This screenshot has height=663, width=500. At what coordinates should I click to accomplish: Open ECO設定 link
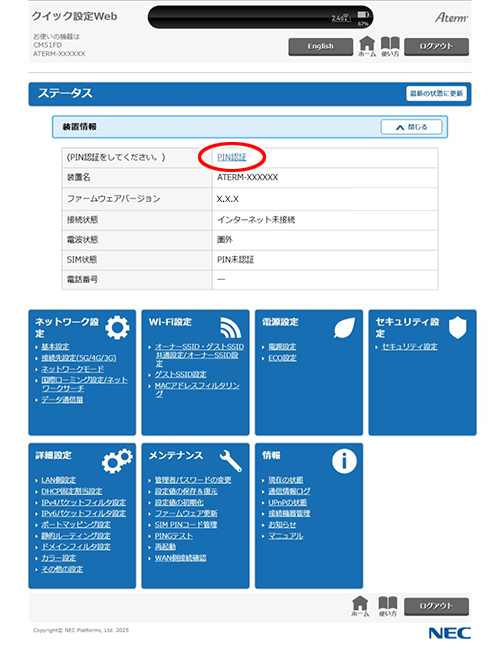click(x=282, y=358)
